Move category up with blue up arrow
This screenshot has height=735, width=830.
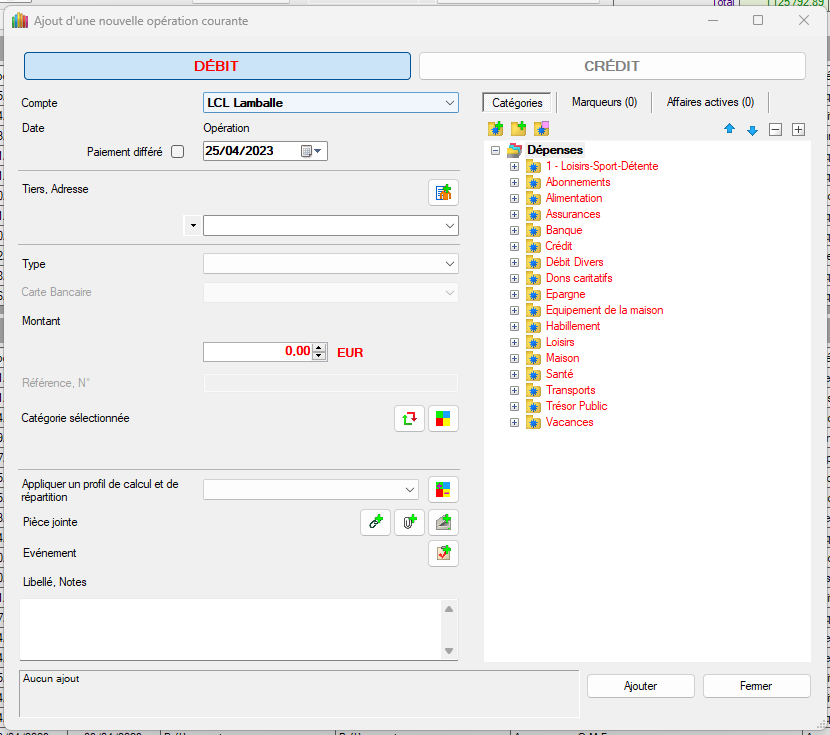pos(729,130)
